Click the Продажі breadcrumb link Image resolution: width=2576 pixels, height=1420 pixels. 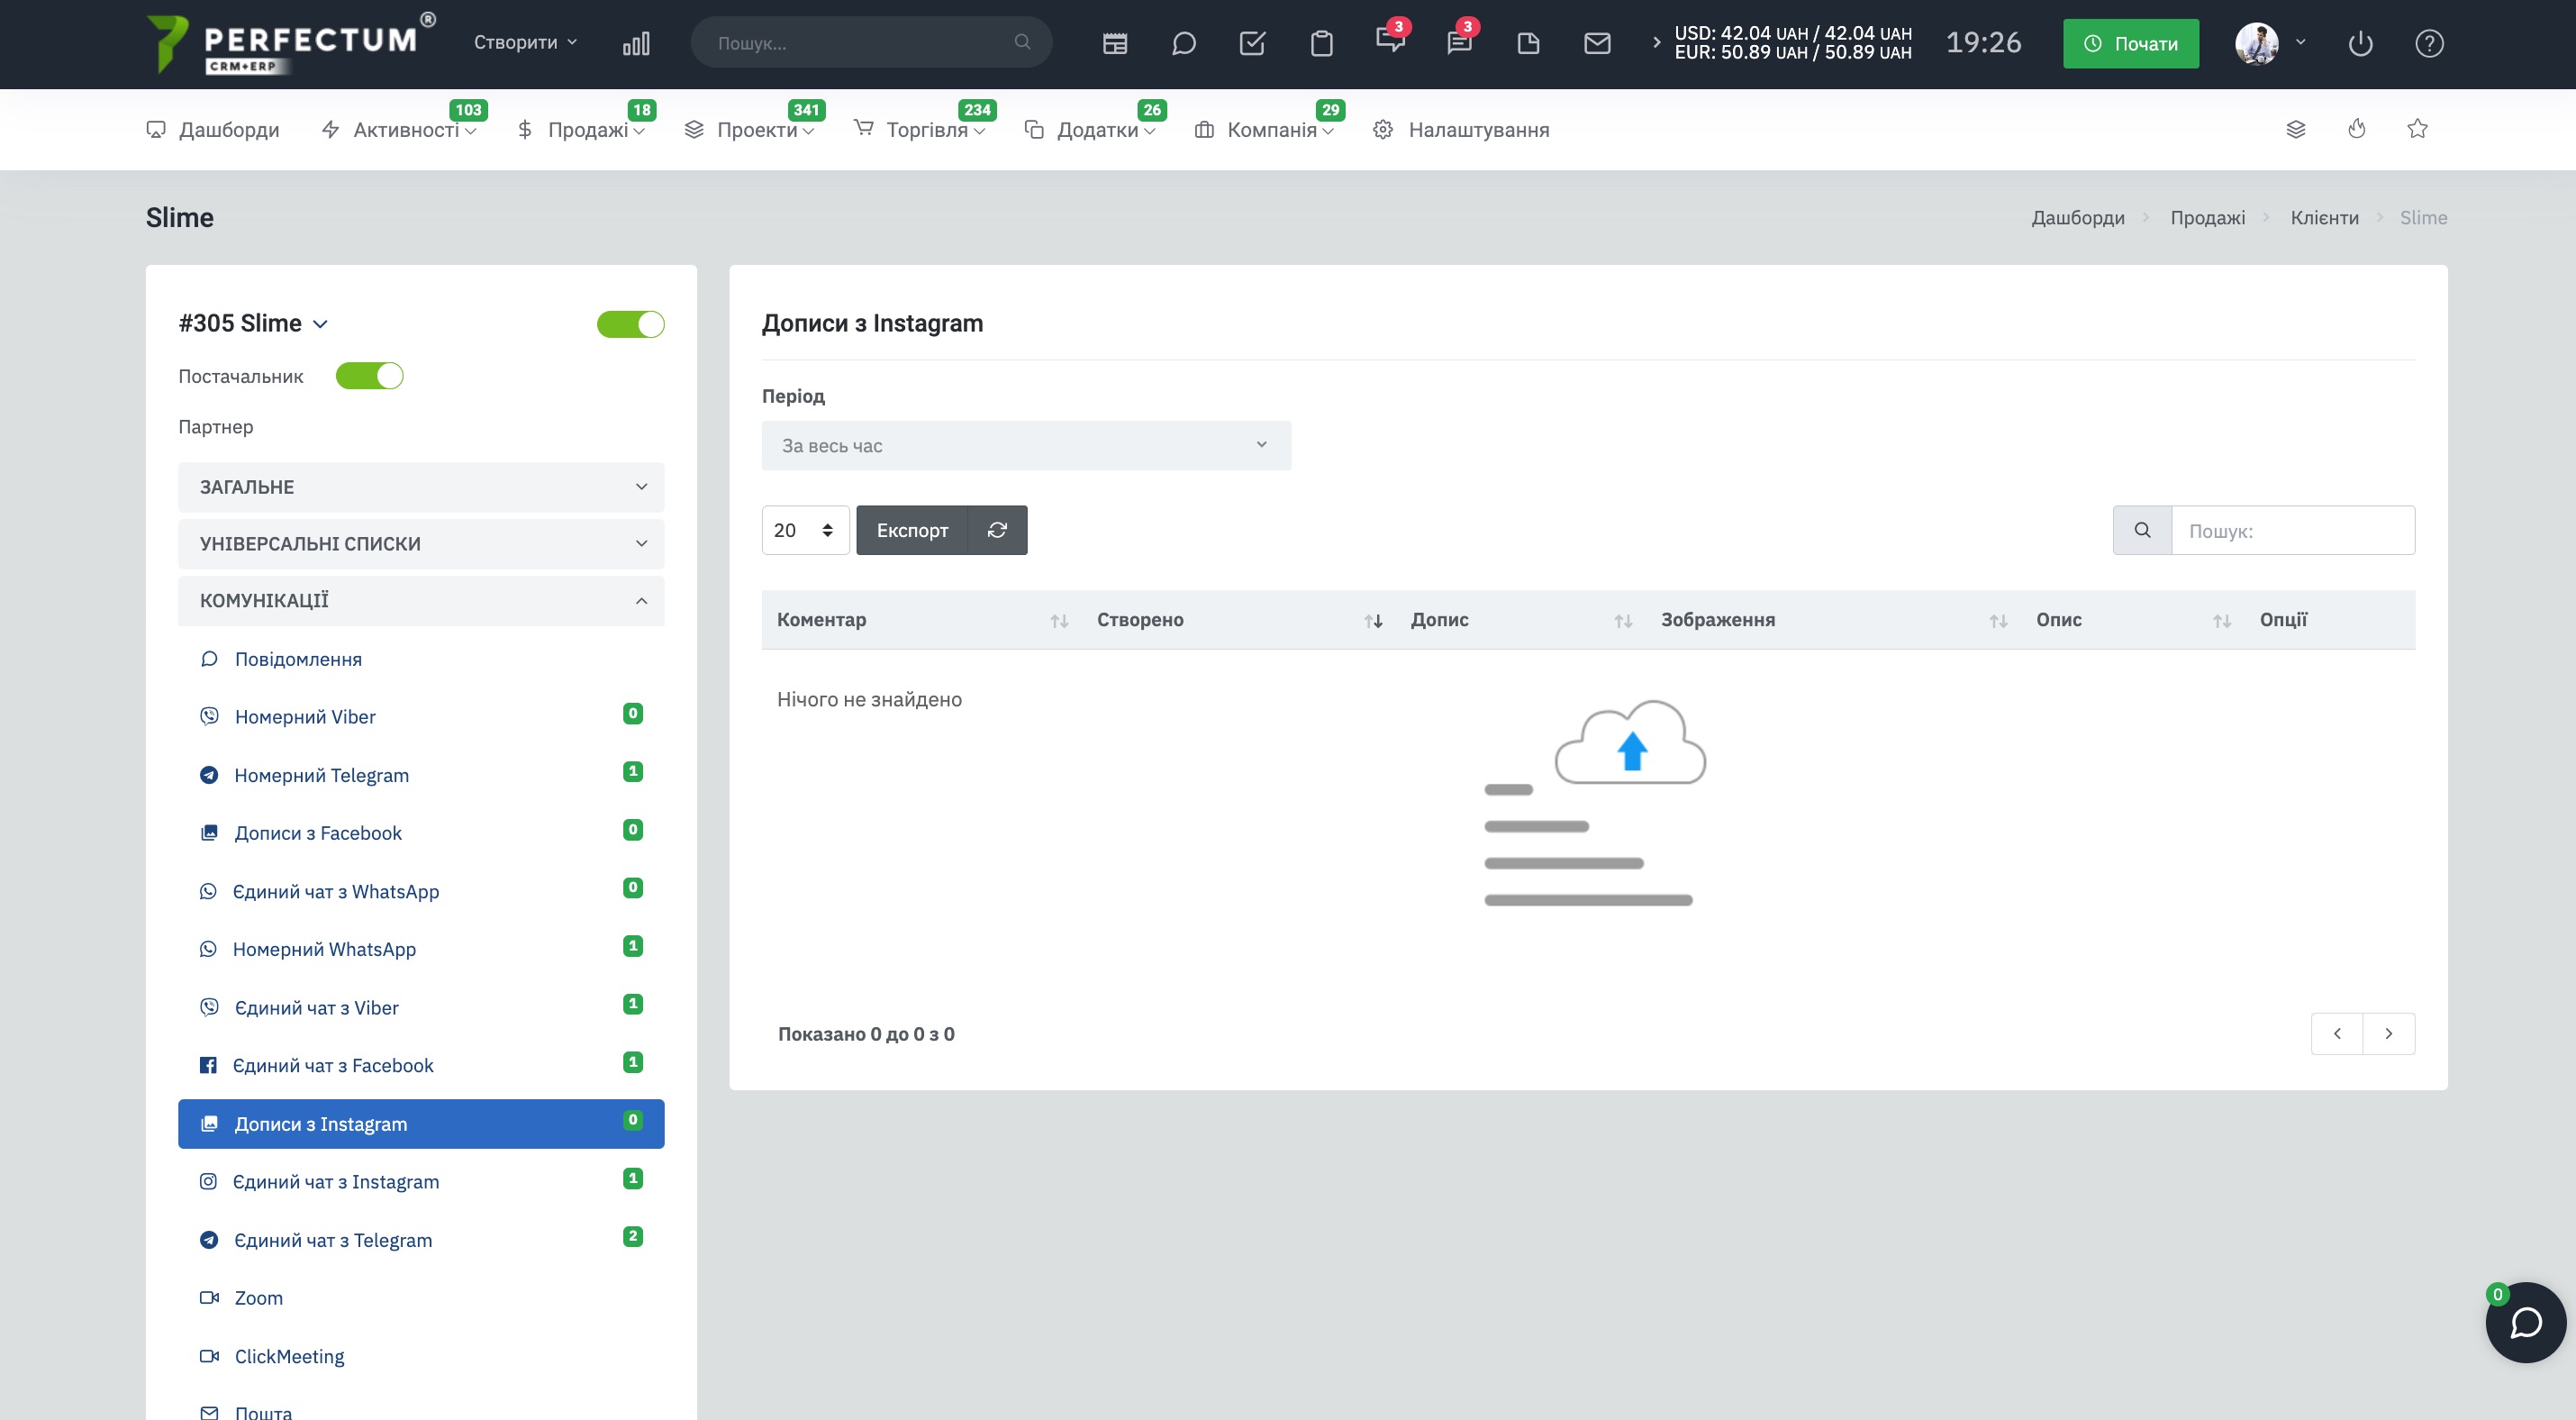click(x=2207, y=218)
